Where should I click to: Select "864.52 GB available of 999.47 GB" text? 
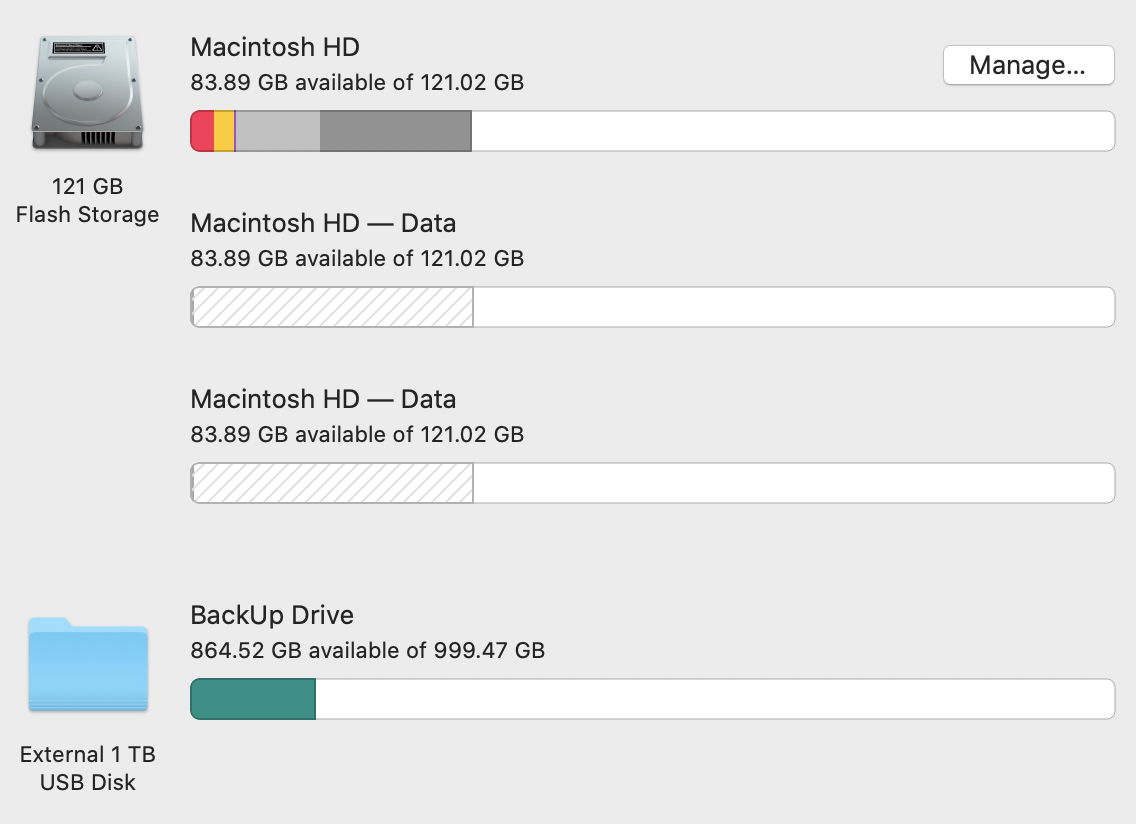click(367, 651)
